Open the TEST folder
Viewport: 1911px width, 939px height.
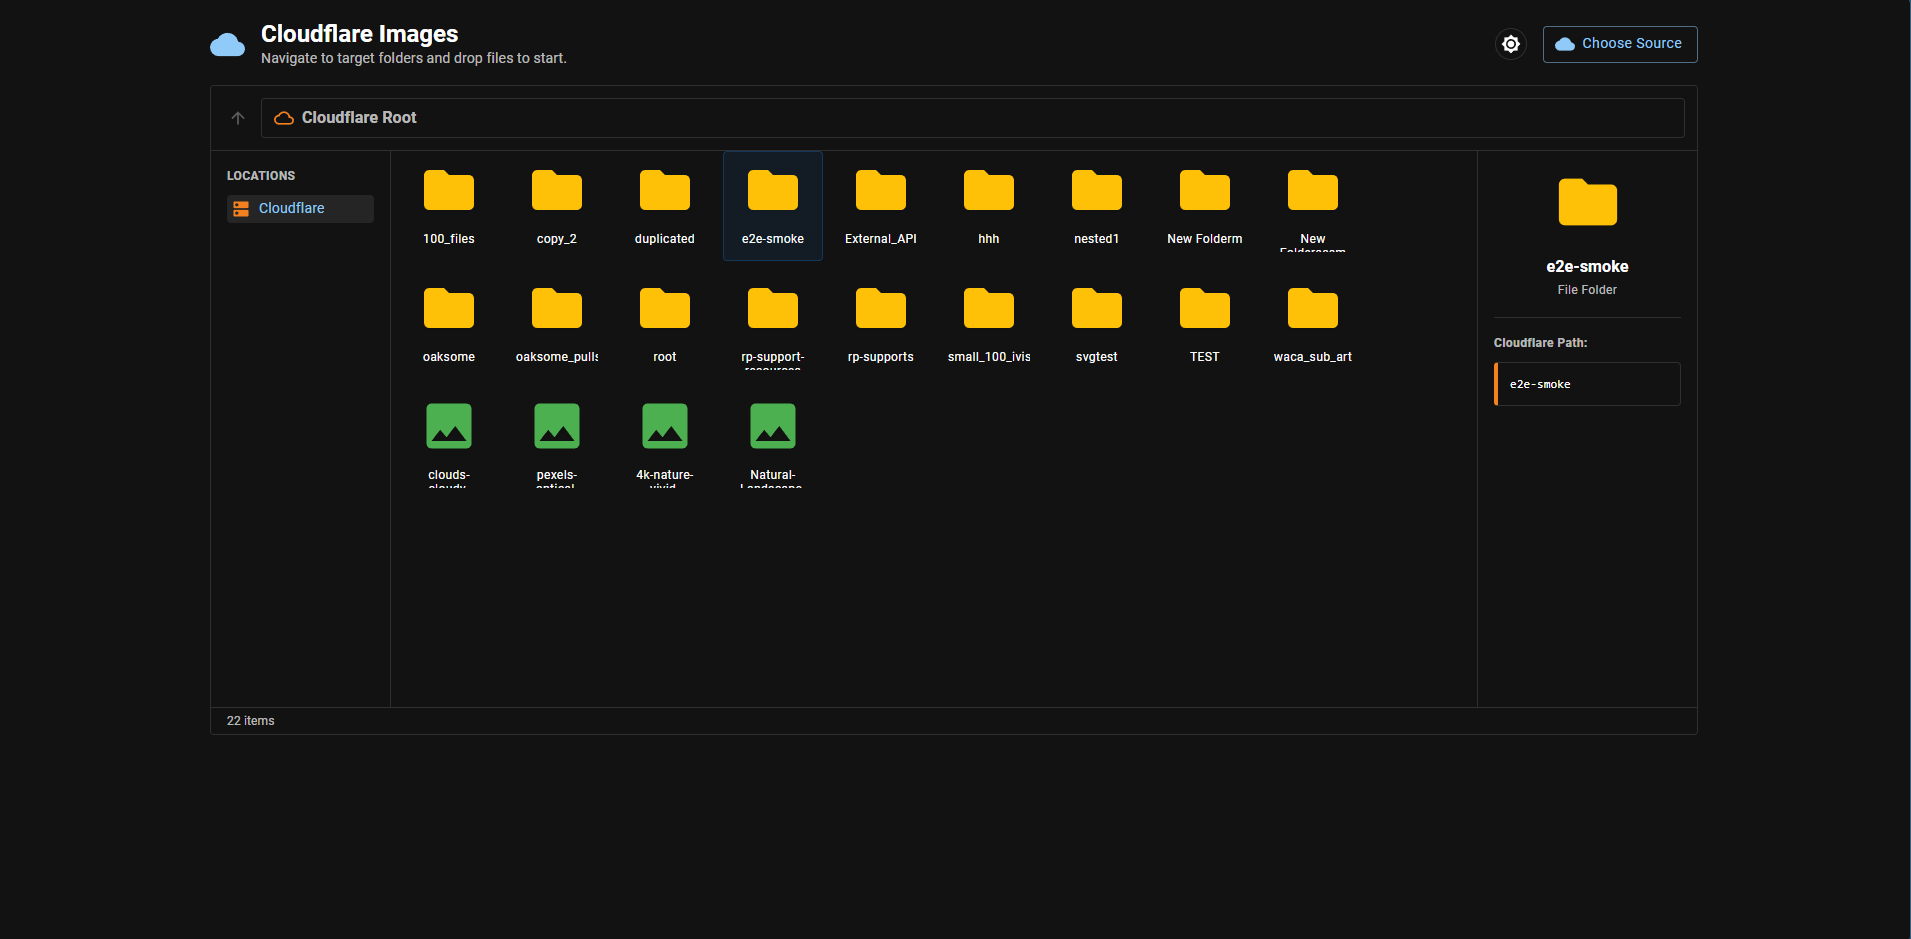[x=1205, y=324]
